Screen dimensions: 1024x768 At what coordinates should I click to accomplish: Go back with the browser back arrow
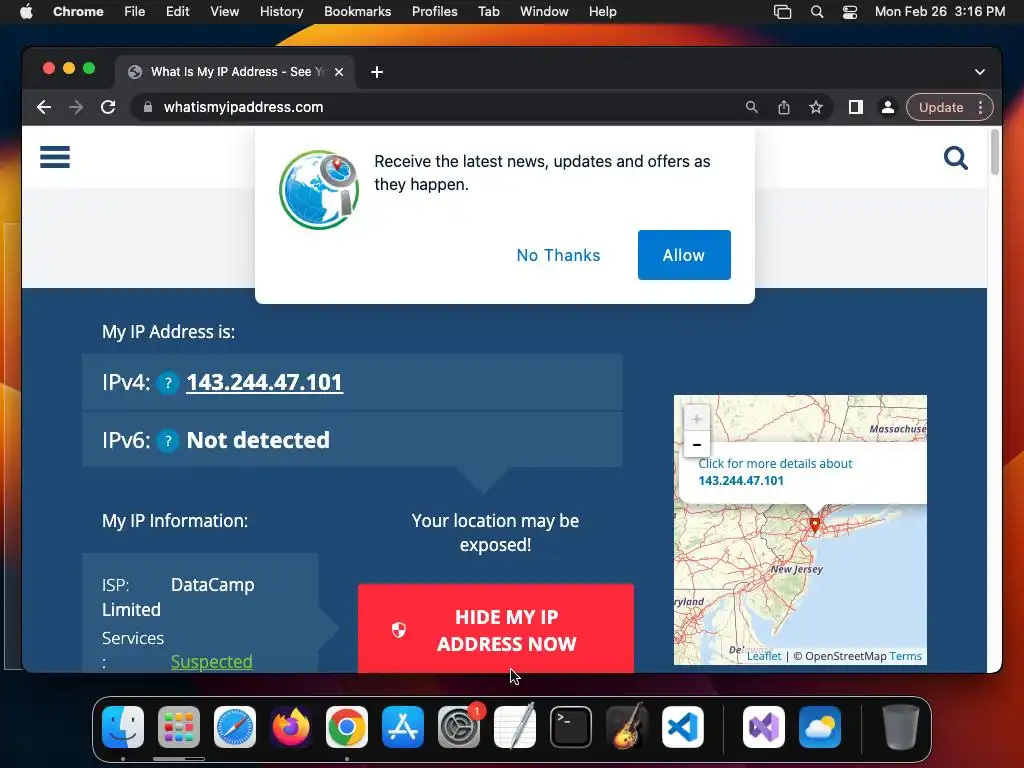click(x=44, y=107)
